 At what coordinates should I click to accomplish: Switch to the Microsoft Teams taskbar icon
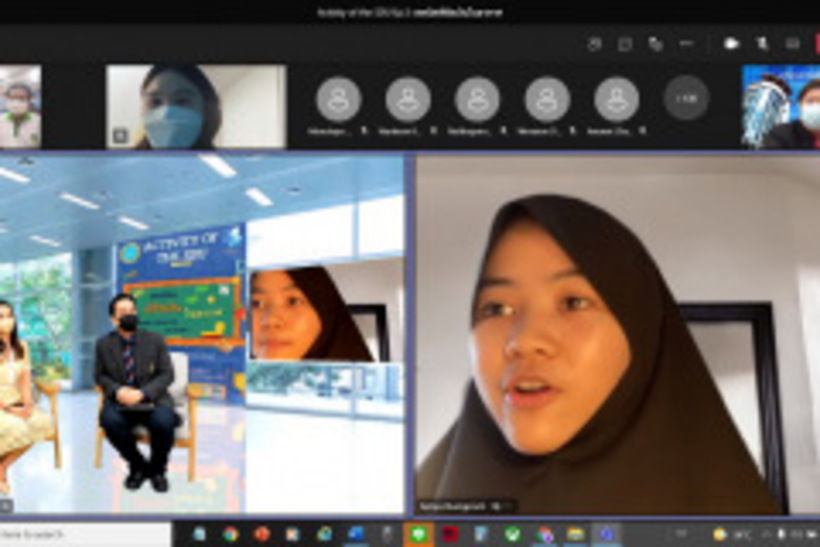pyautogui.click(x=605, y=535)
